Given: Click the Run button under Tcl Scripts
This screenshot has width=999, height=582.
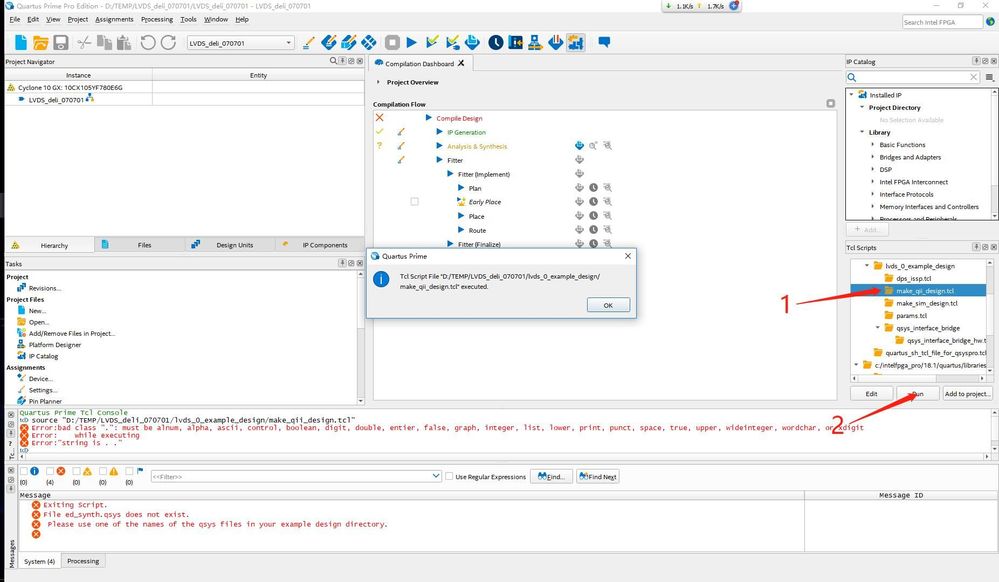Looking at the screenshot, I should (x=916, y=394).
